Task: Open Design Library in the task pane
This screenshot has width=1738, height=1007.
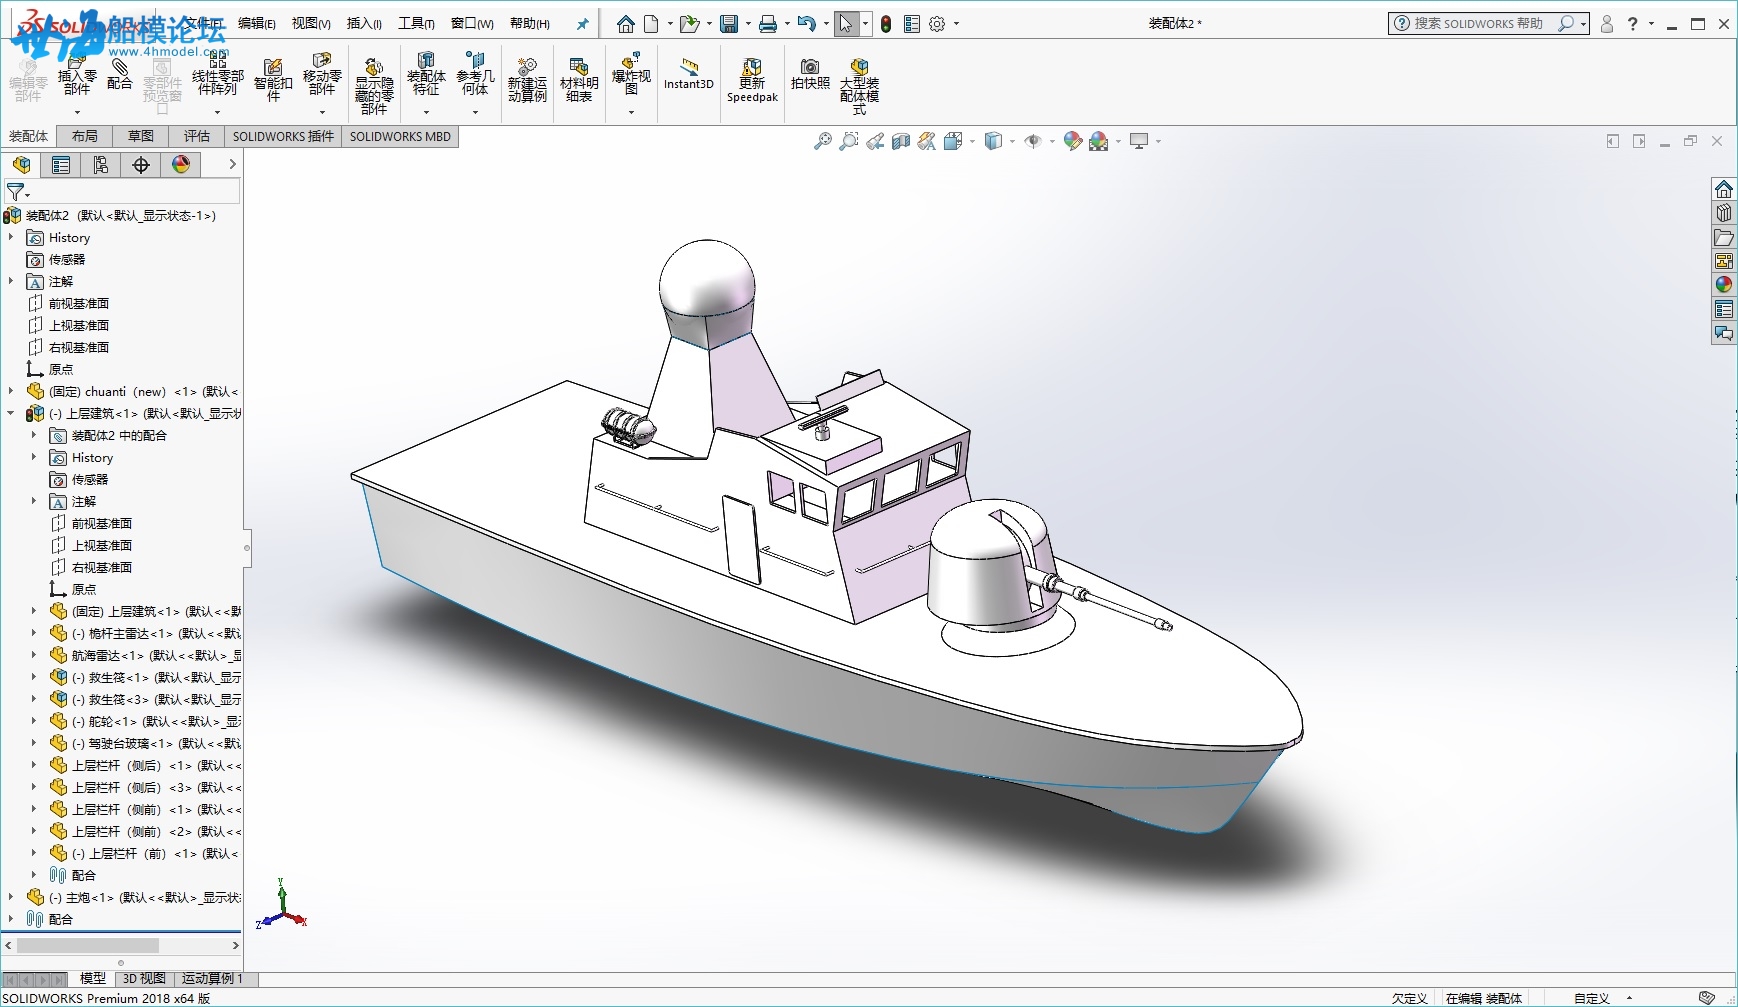Action: tap(1724, 213)
